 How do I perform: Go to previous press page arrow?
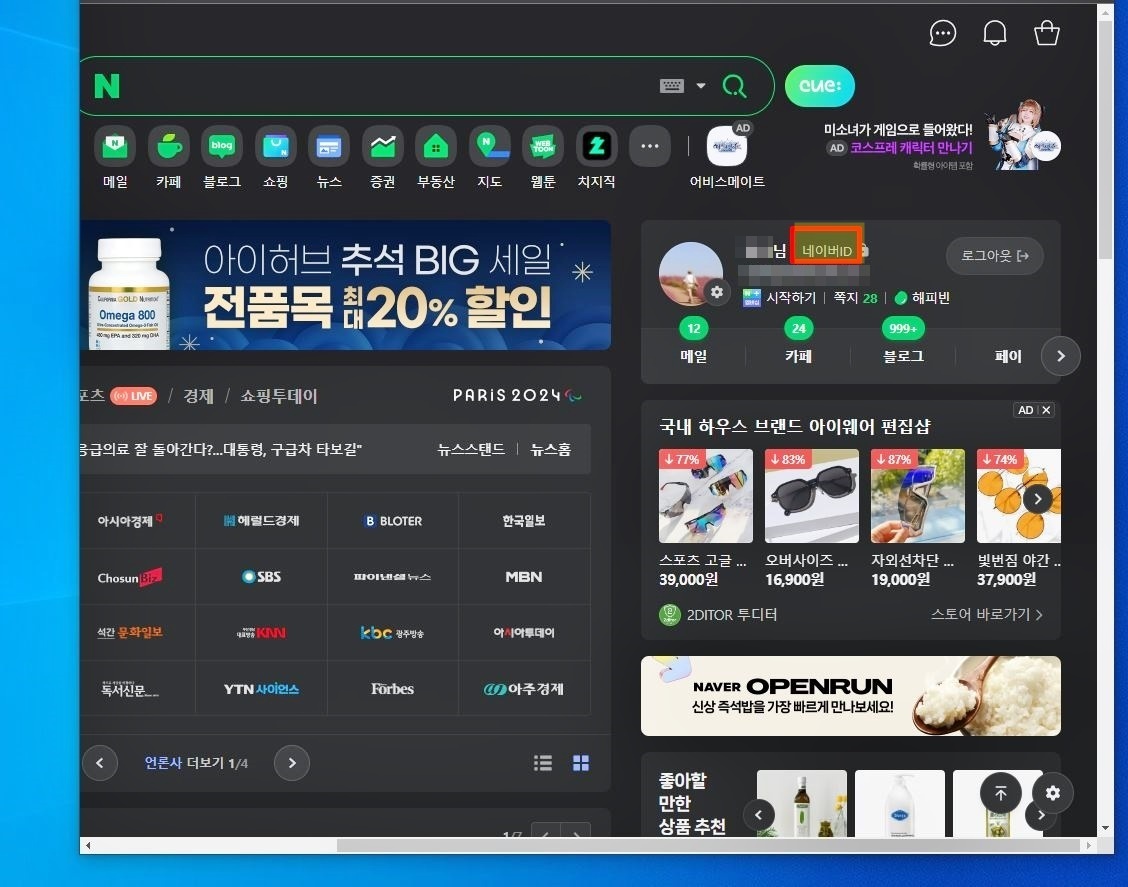click(100, 763)
